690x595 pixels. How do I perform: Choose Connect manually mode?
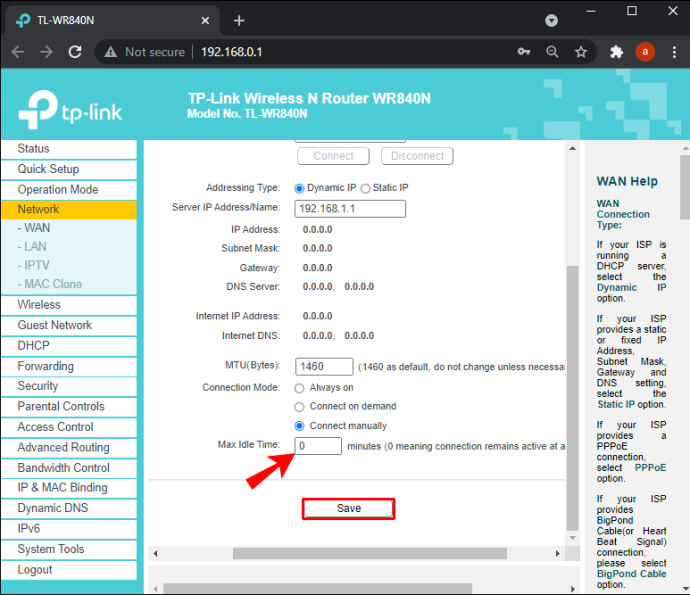point(299,426)
